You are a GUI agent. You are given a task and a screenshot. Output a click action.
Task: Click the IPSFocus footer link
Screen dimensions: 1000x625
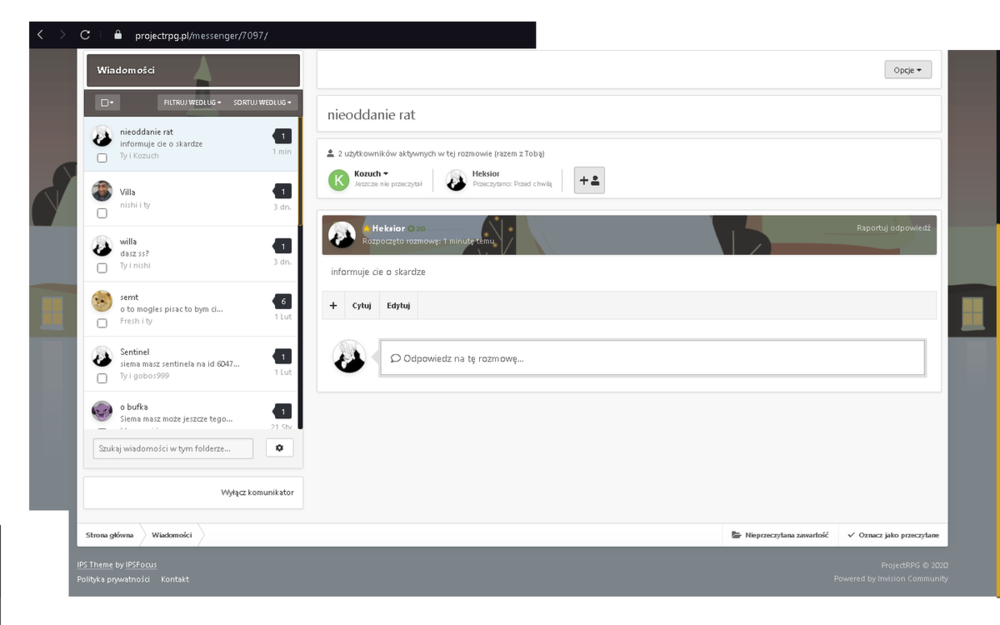pyautogui.click(x=141, y=564)
